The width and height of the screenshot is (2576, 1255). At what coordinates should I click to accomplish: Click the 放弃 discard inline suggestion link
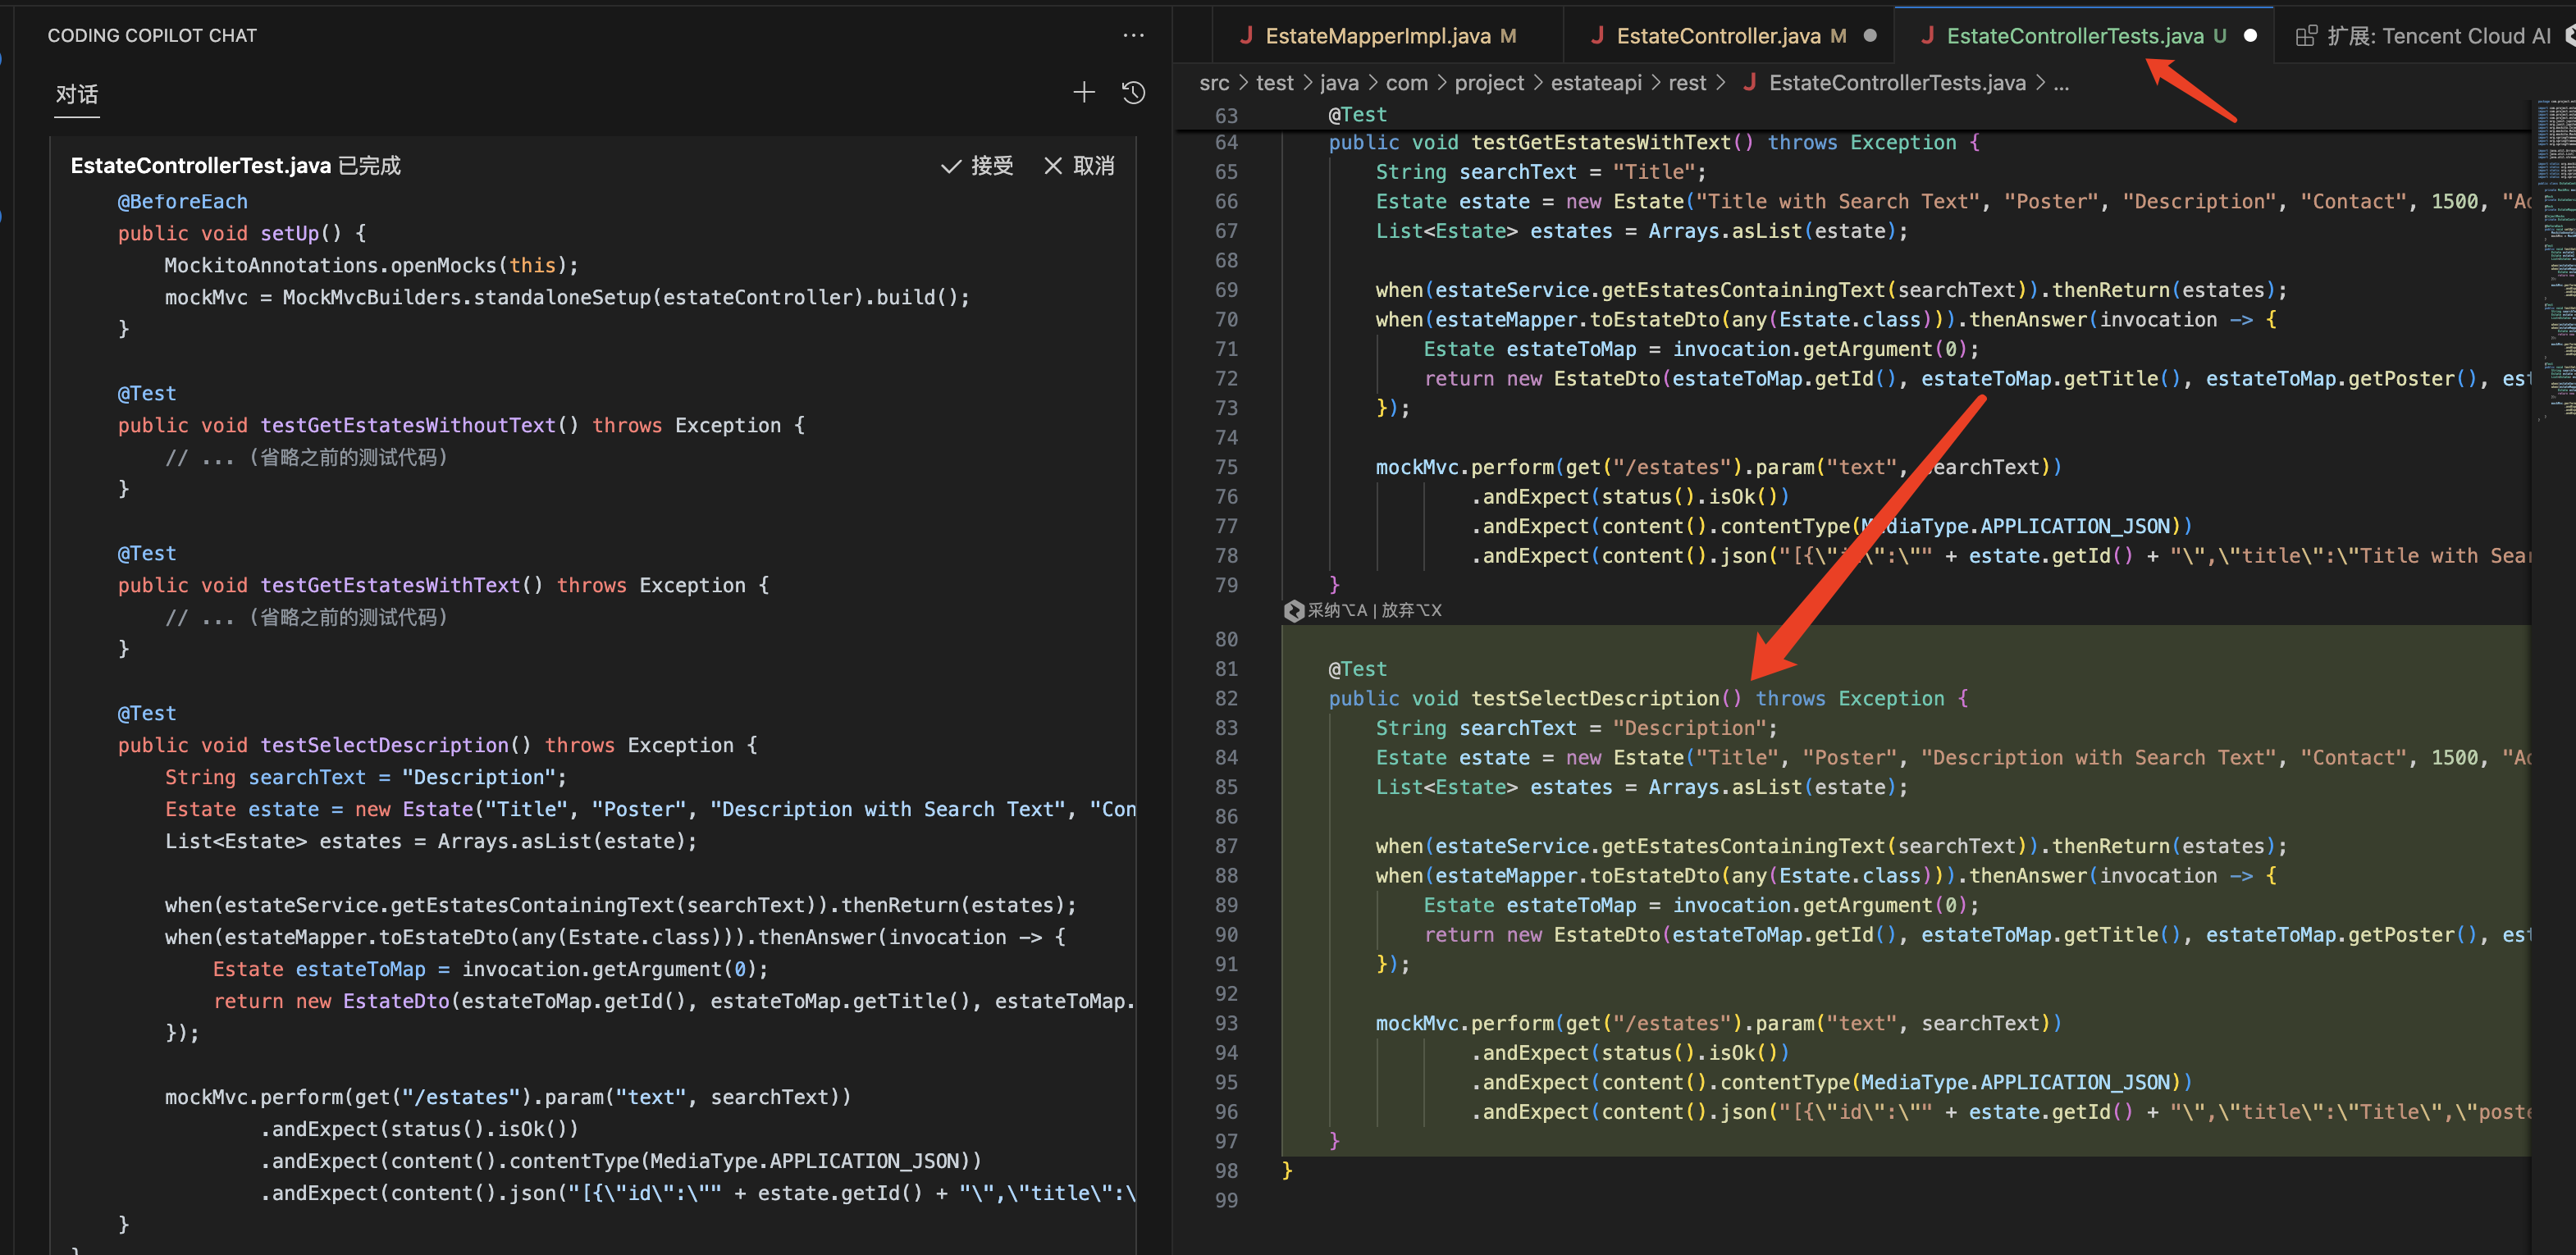(x=1411, y=610)
